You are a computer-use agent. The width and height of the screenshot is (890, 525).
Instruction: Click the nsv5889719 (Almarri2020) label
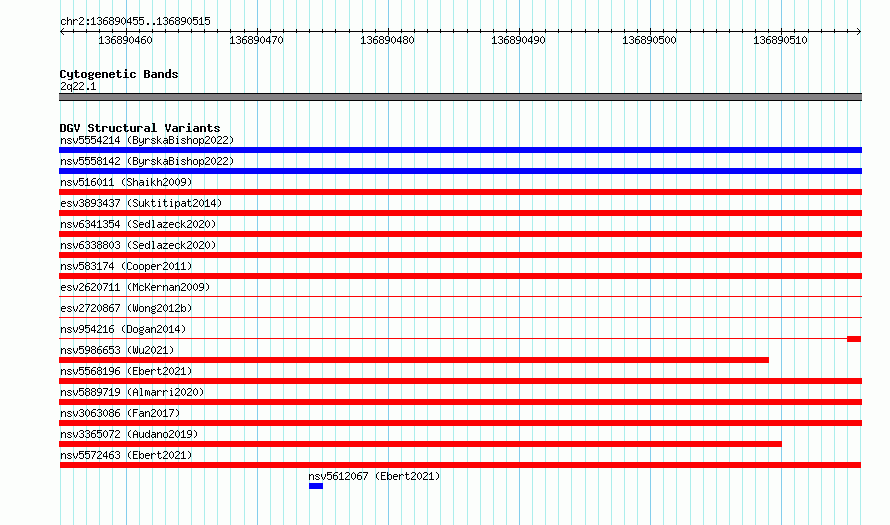tap(132, 392)
